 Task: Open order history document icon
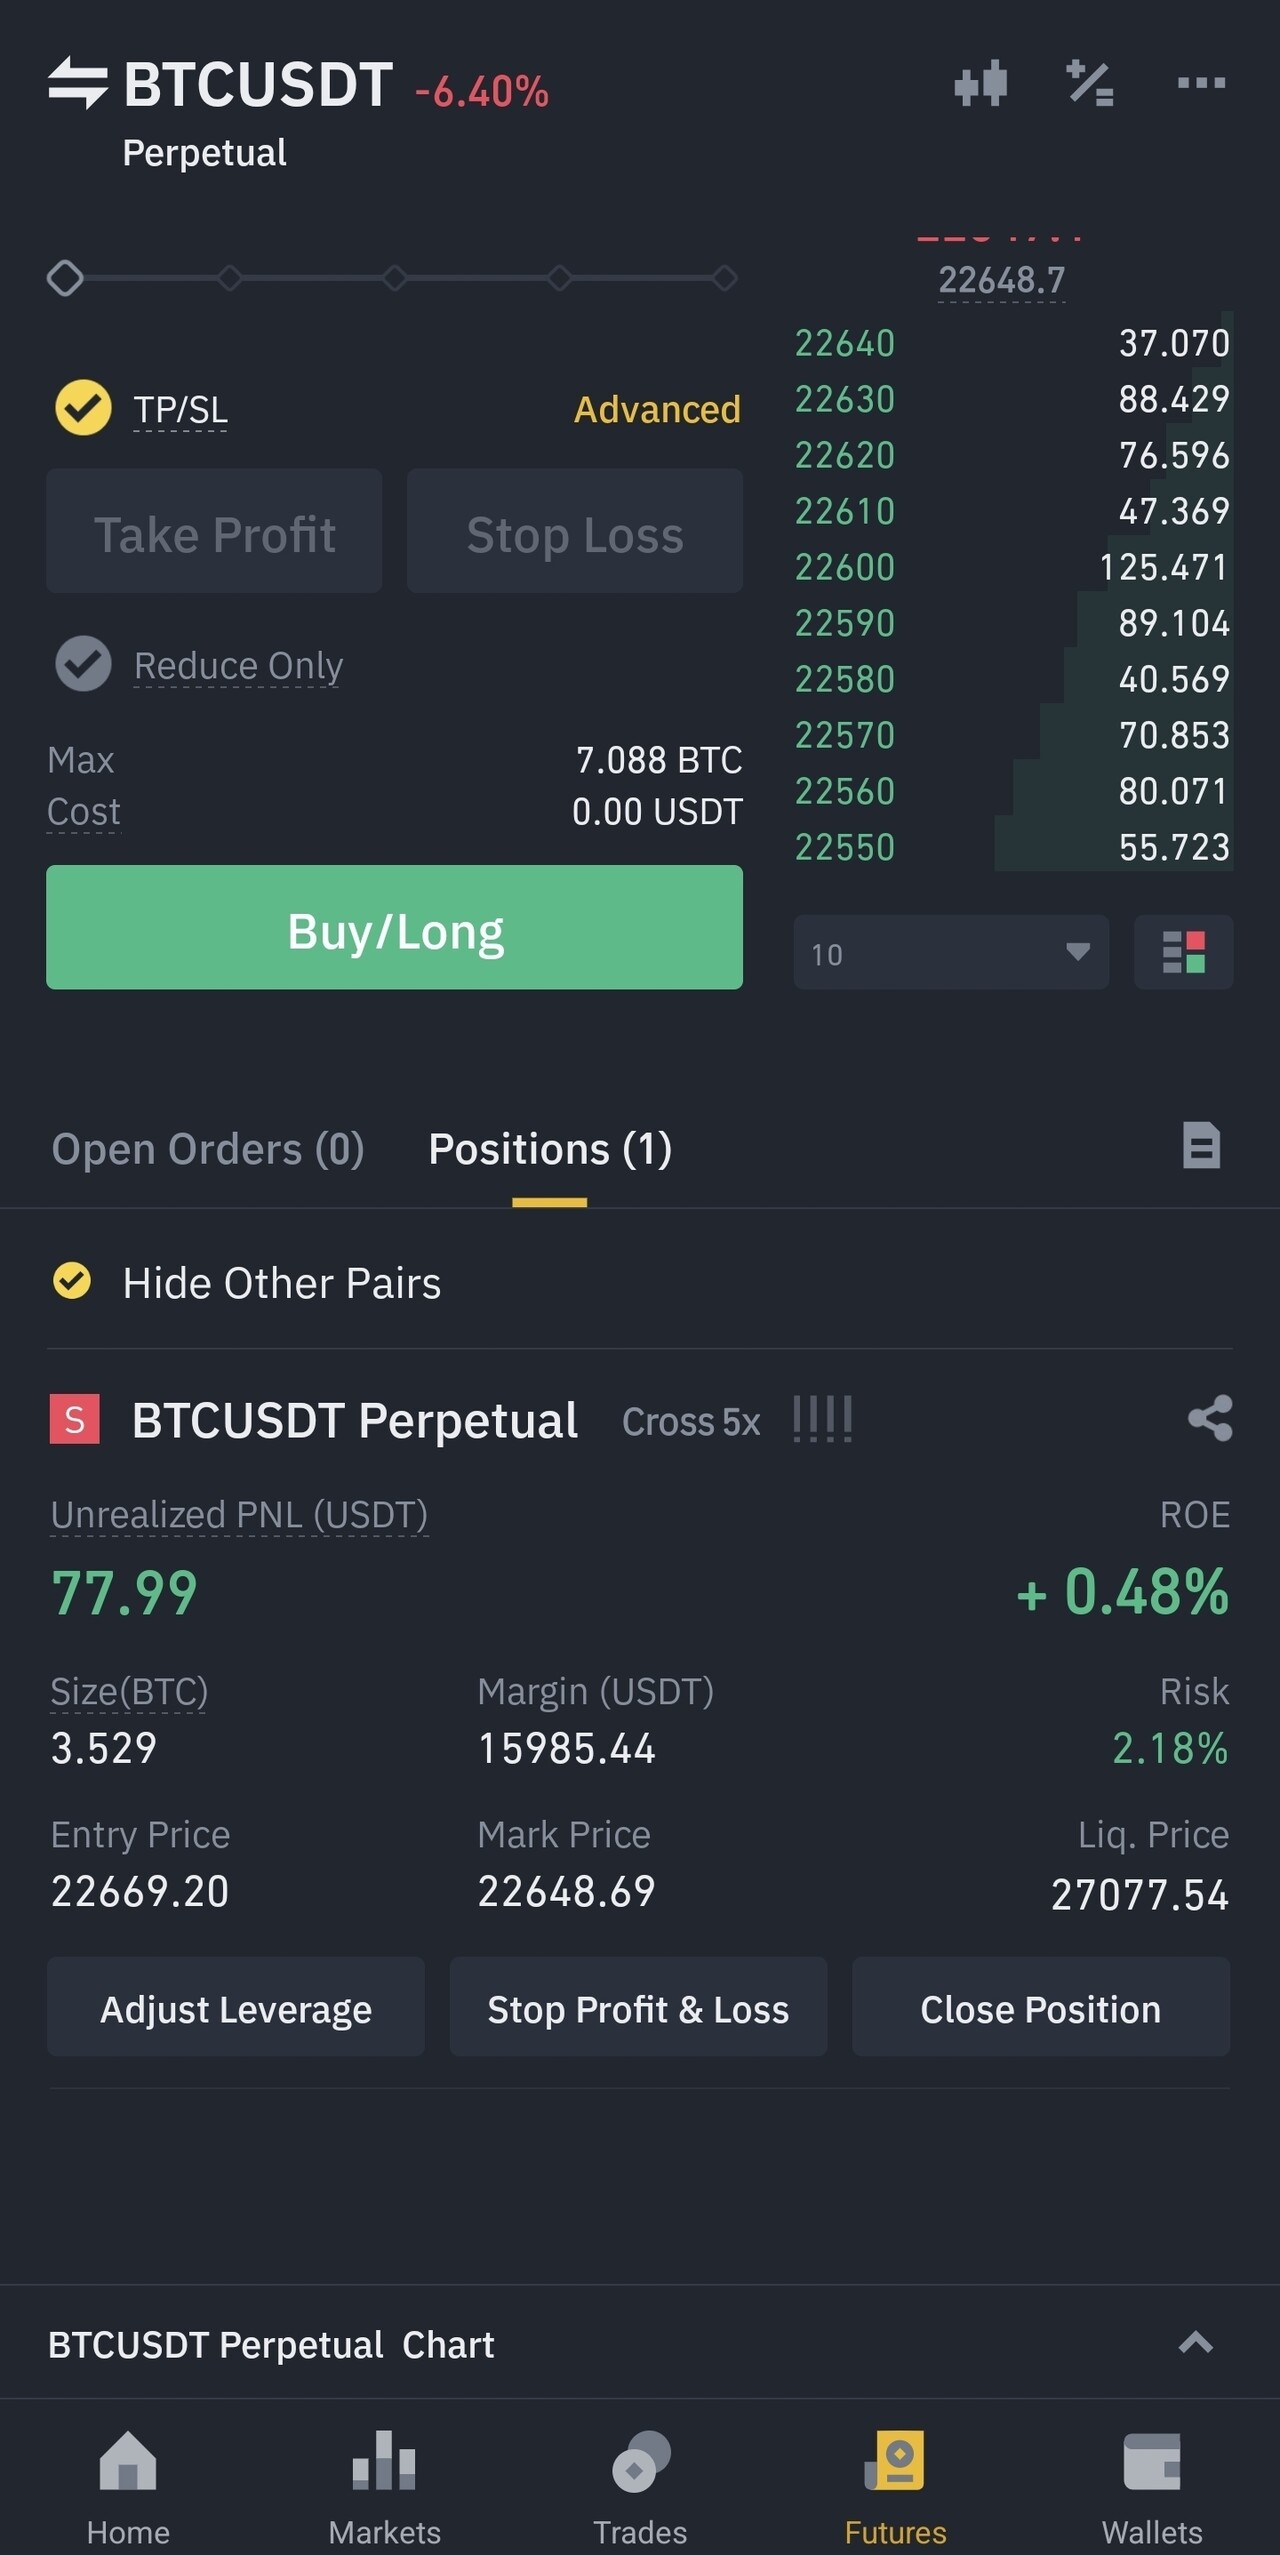(x=1201, y=1146)
